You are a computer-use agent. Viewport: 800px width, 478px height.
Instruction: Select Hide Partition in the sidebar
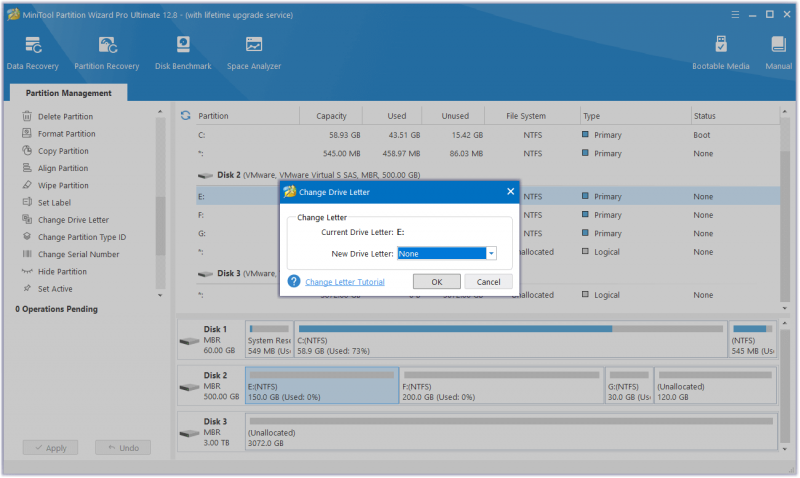click(x=62, y=271)
